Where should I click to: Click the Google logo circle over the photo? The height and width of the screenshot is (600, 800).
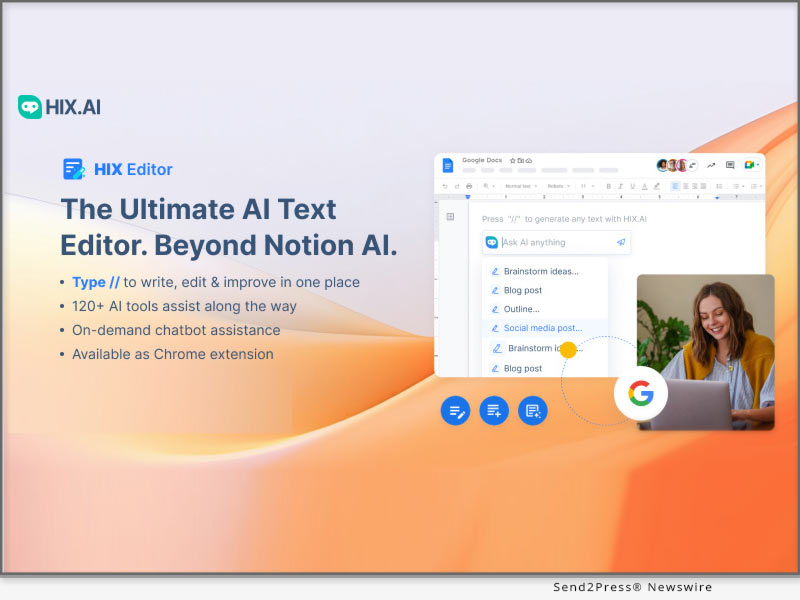click(x=641, y=394)
